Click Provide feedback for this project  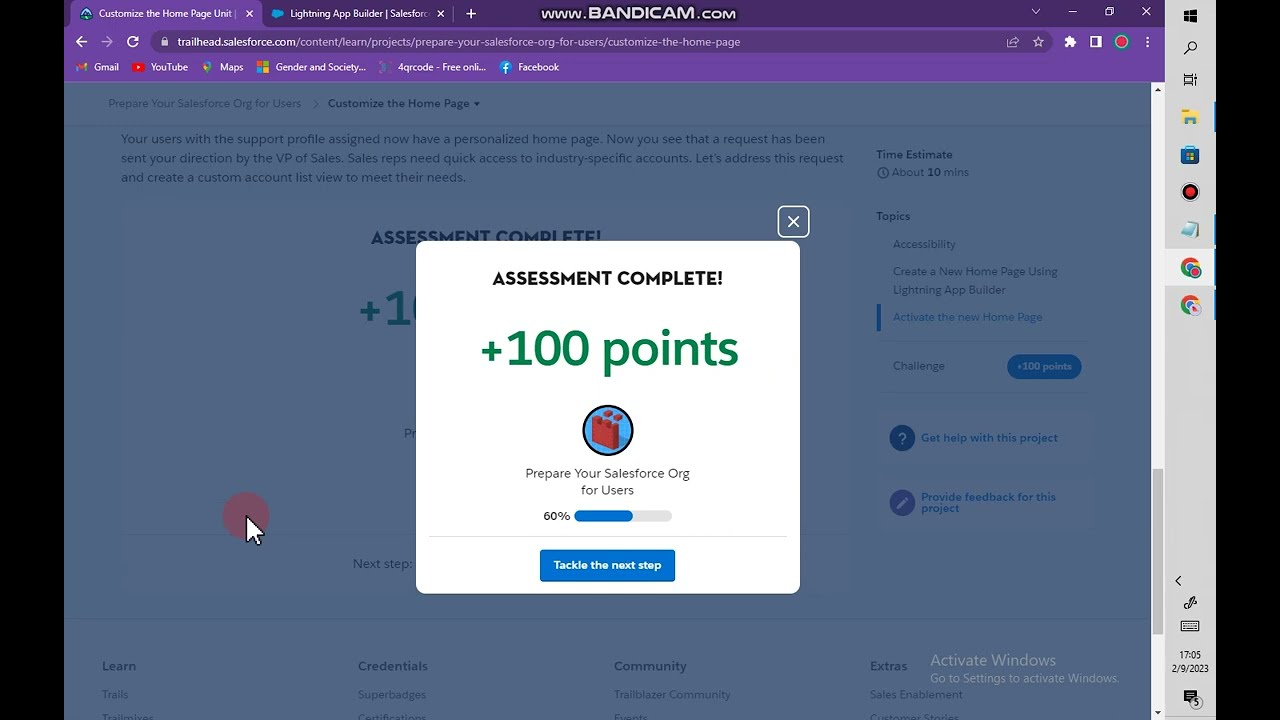988,502
